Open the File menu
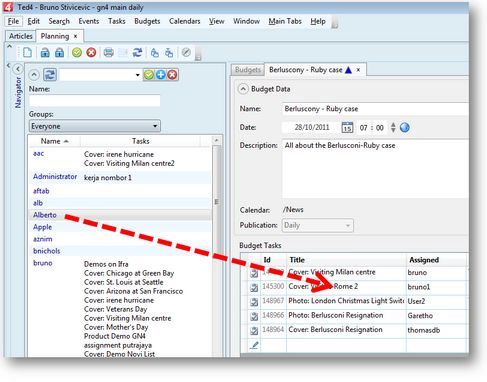Viewport: 487px width, 382px height. 13,21
